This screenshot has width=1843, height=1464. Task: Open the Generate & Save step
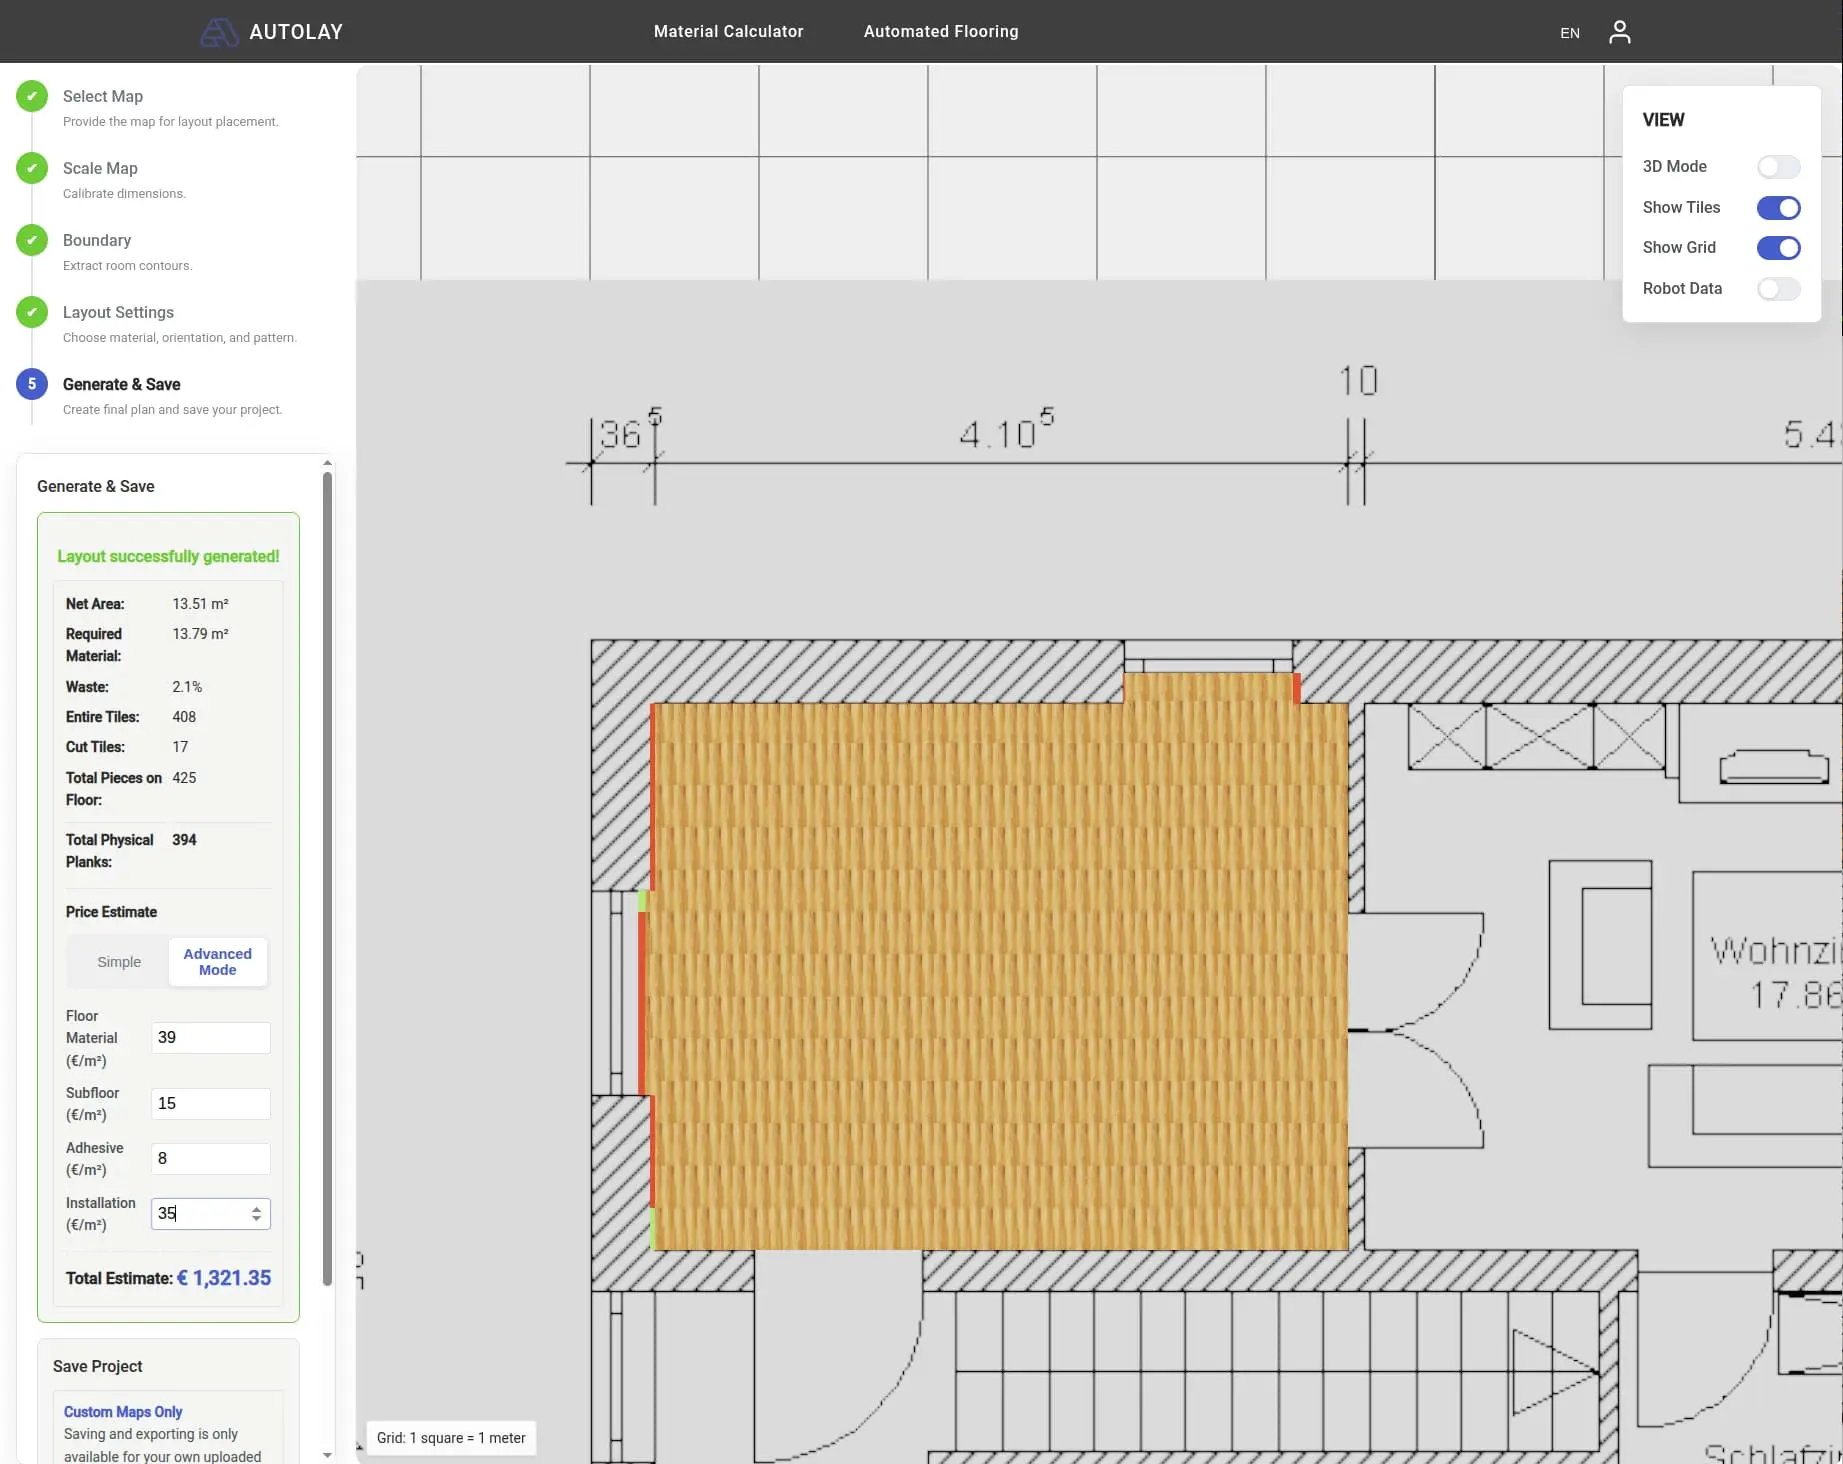click(122, 384)
